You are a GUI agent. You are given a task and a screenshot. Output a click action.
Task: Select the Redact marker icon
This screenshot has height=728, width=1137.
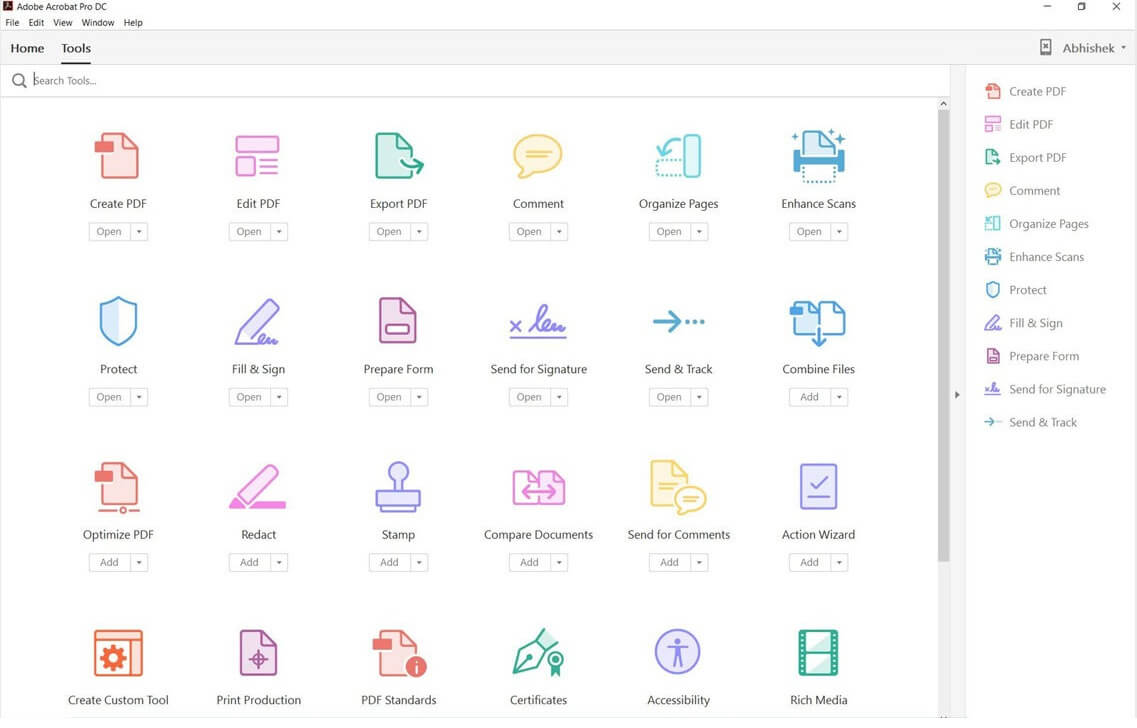click(257, 487)
